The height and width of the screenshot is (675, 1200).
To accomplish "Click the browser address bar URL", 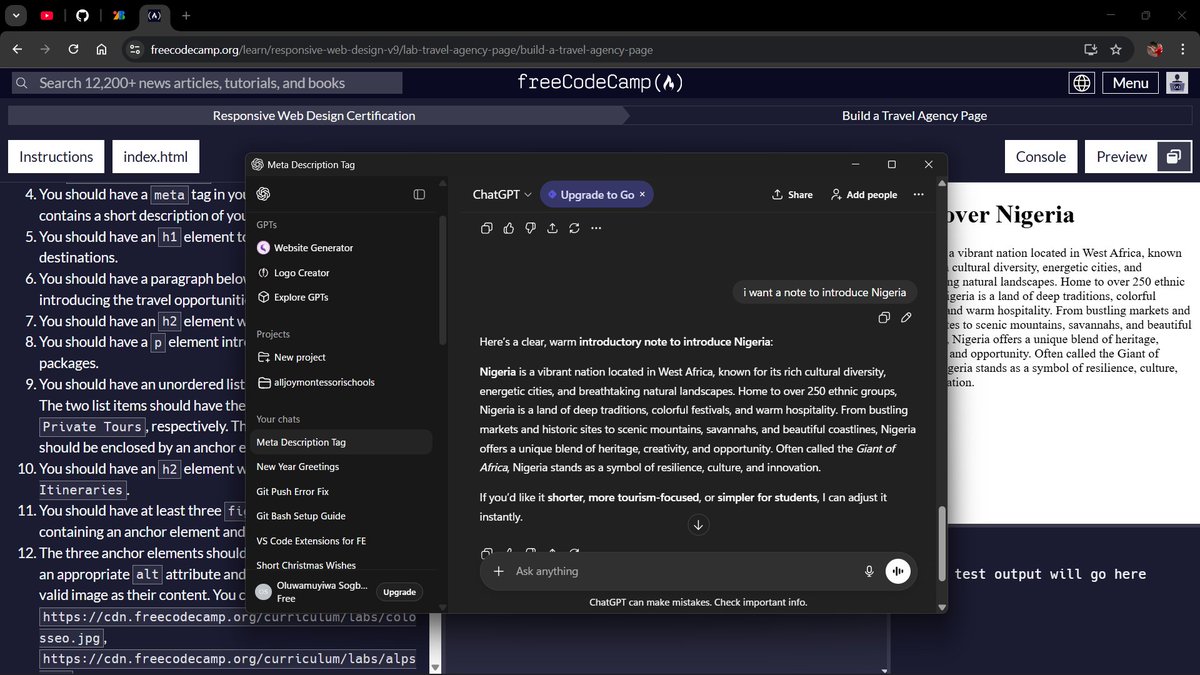I will tap(403, 49).
